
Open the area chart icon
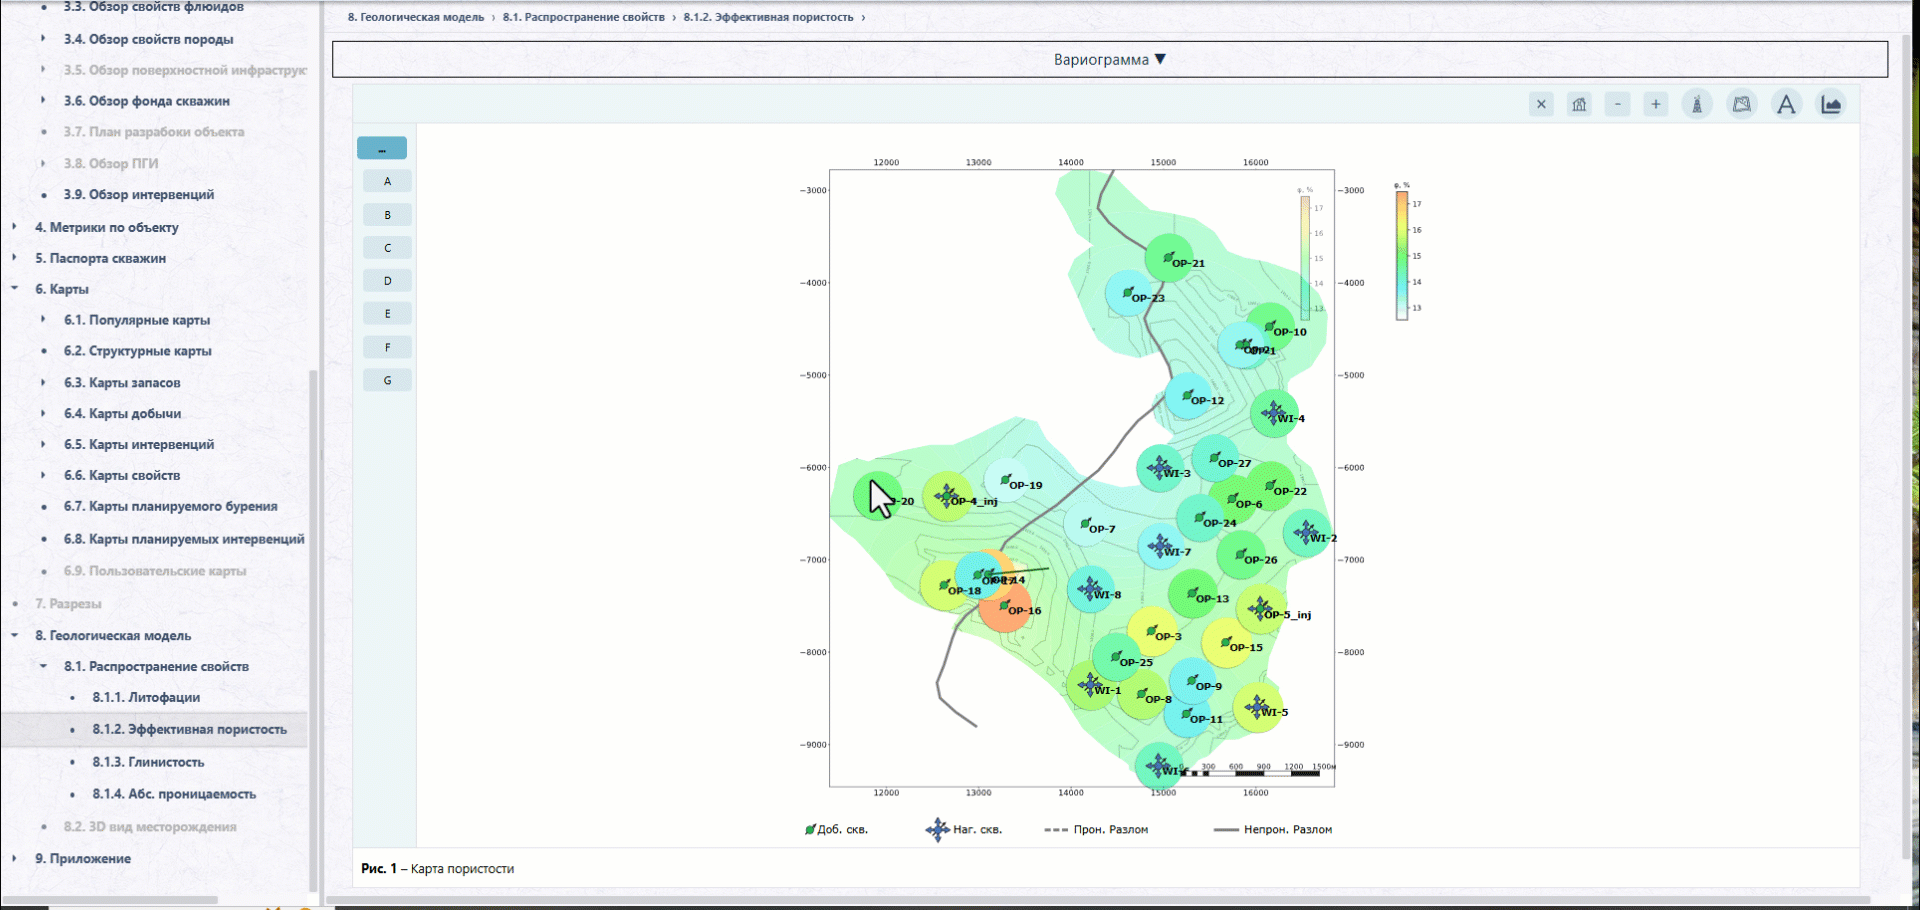[1831, 104]
